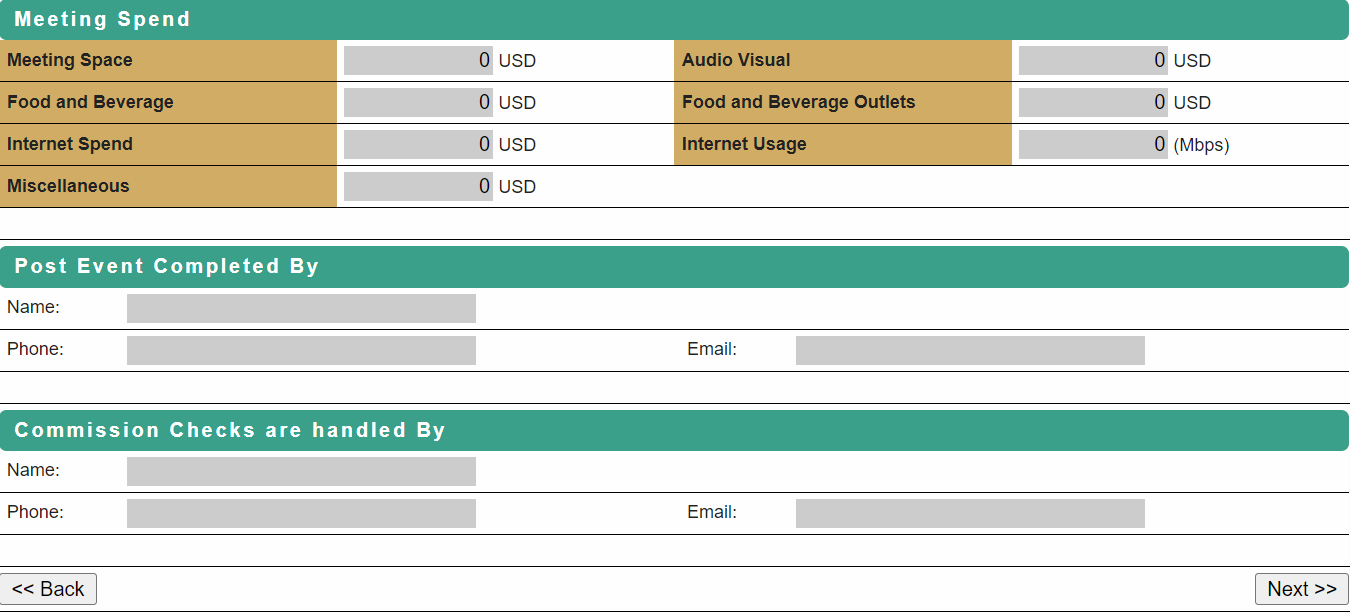Click Name field under Post Event Completed By
The height and width of the screenshot is (612, 1350).
301,308
